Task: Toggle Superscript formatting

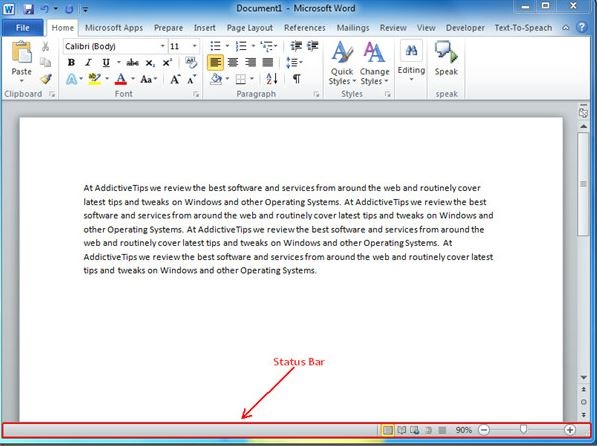Action: click(x=167, y=62)
